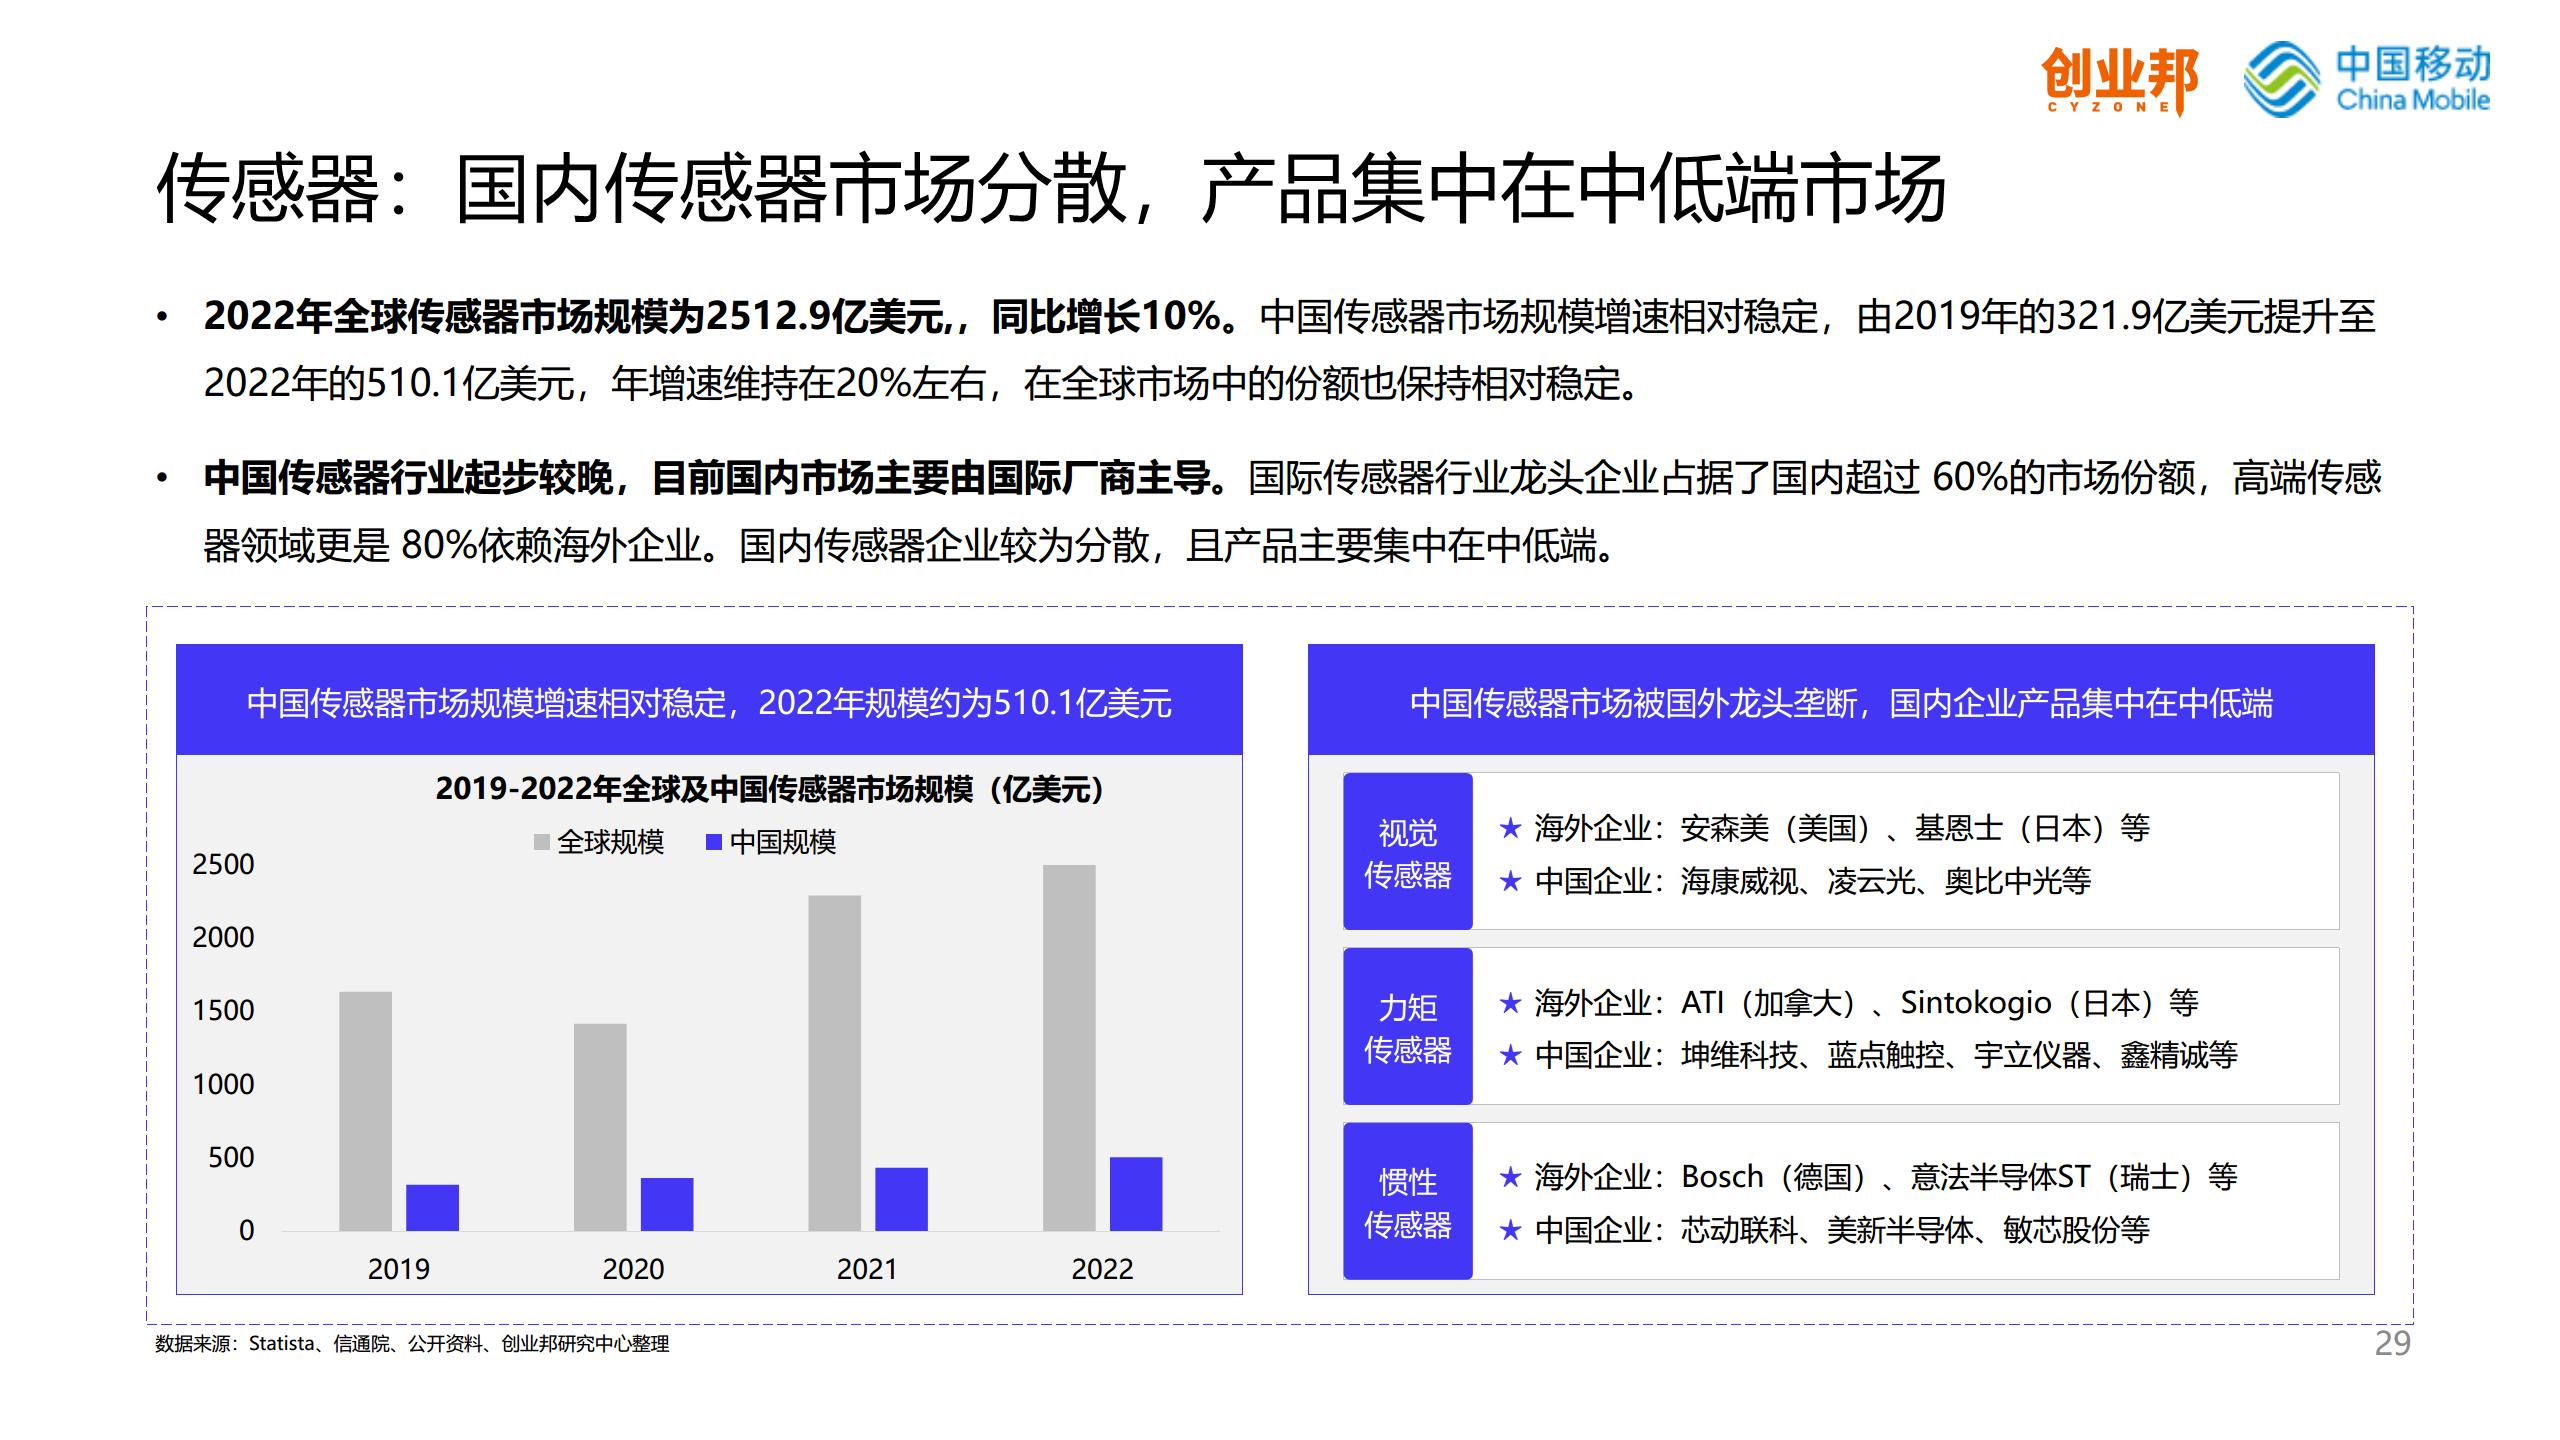Viewport: 2560px width, 1440px height.
Task: Click the x-axis label 2019
Action: coord(399,1269)
